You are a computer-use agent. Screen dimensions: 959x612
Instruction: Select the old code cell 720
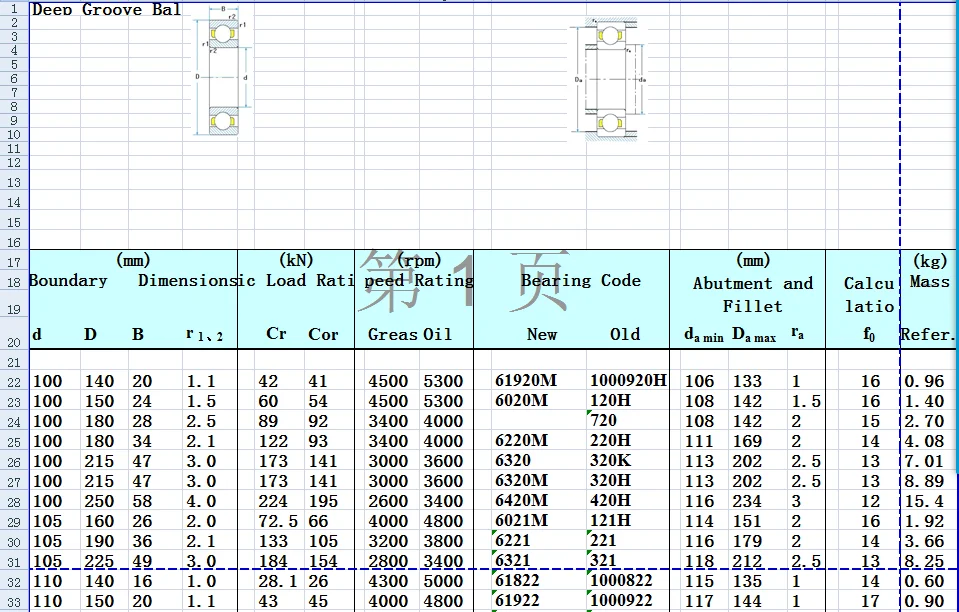[x=604, y=421]
